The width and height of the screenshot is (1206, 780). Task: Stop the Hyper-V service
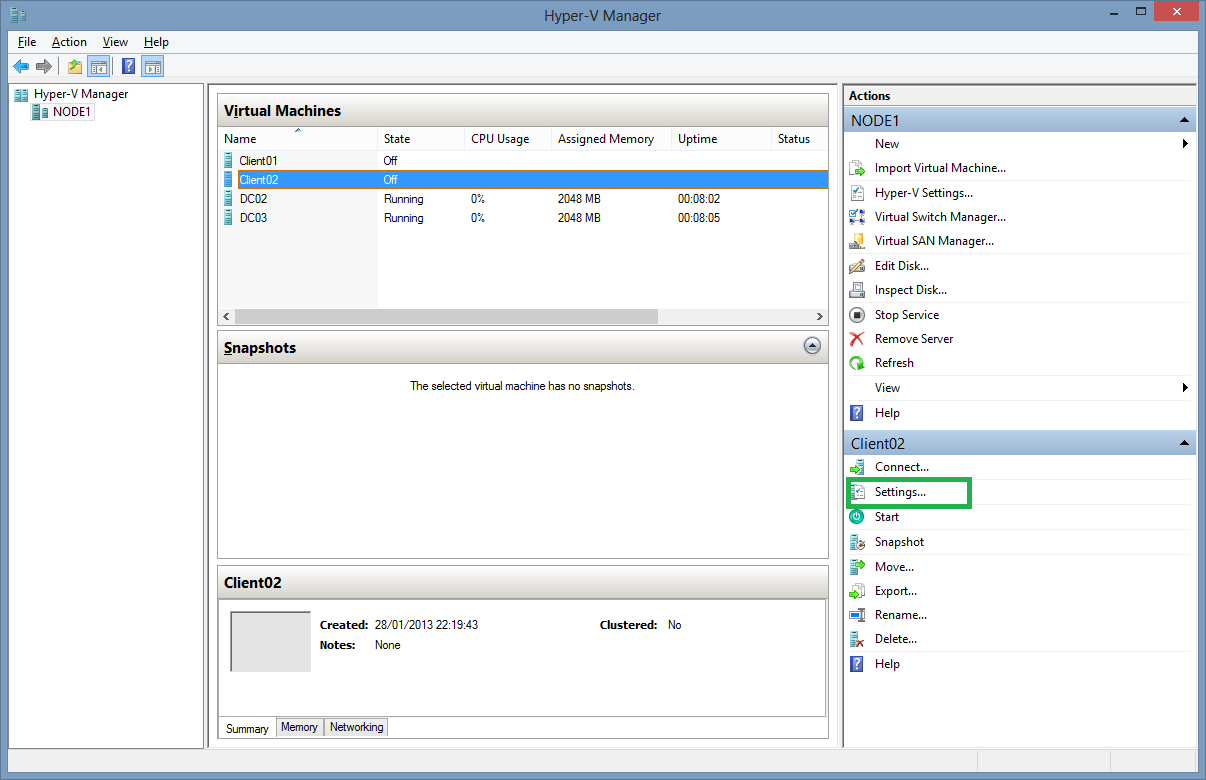tap(905, 314)
